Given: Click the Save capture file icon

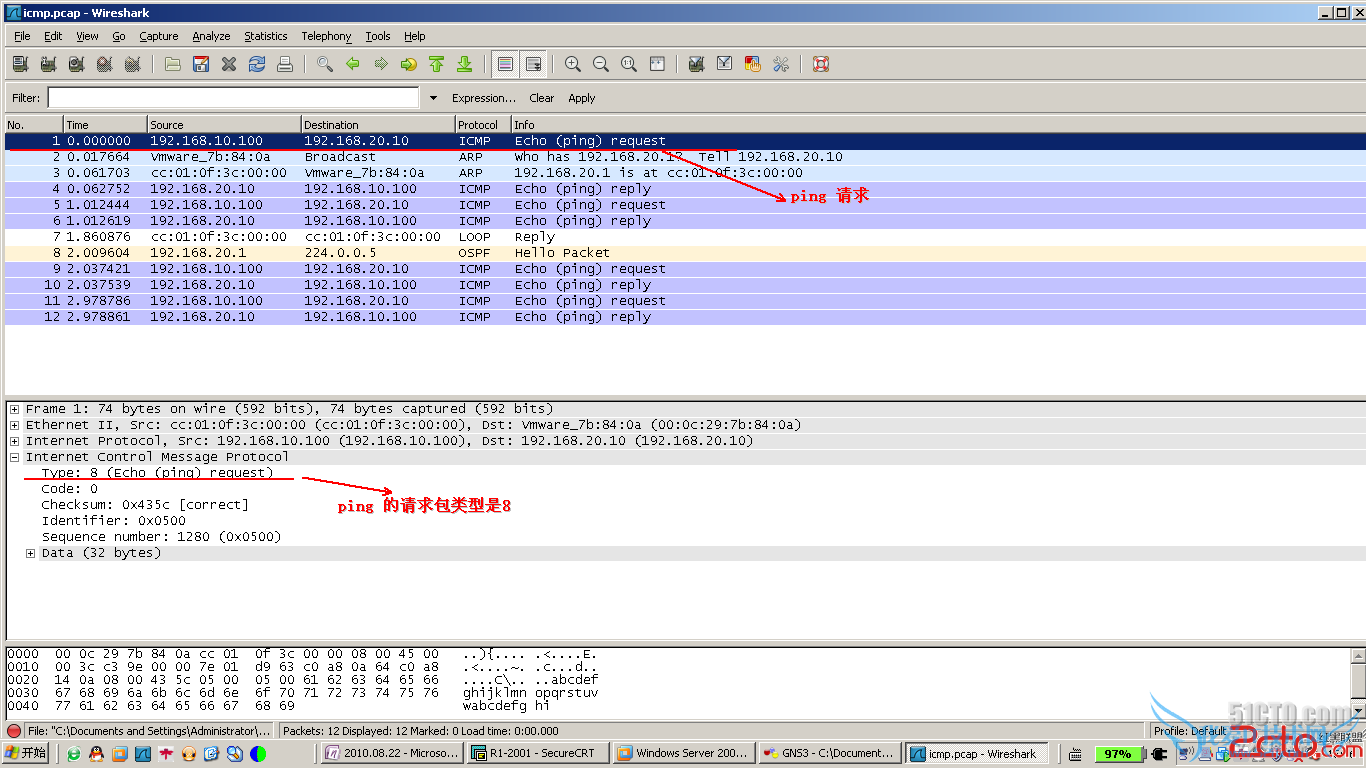Looking at the screenshot, I should point(201,64).
